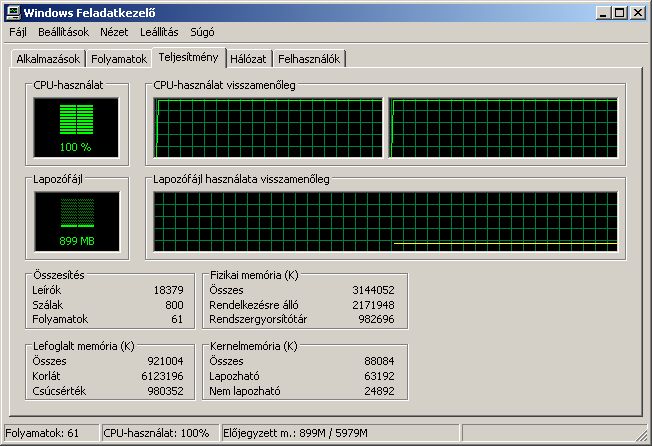652x446 pixels.
Task: Open the Fájl menu
Action: point(18,32)
